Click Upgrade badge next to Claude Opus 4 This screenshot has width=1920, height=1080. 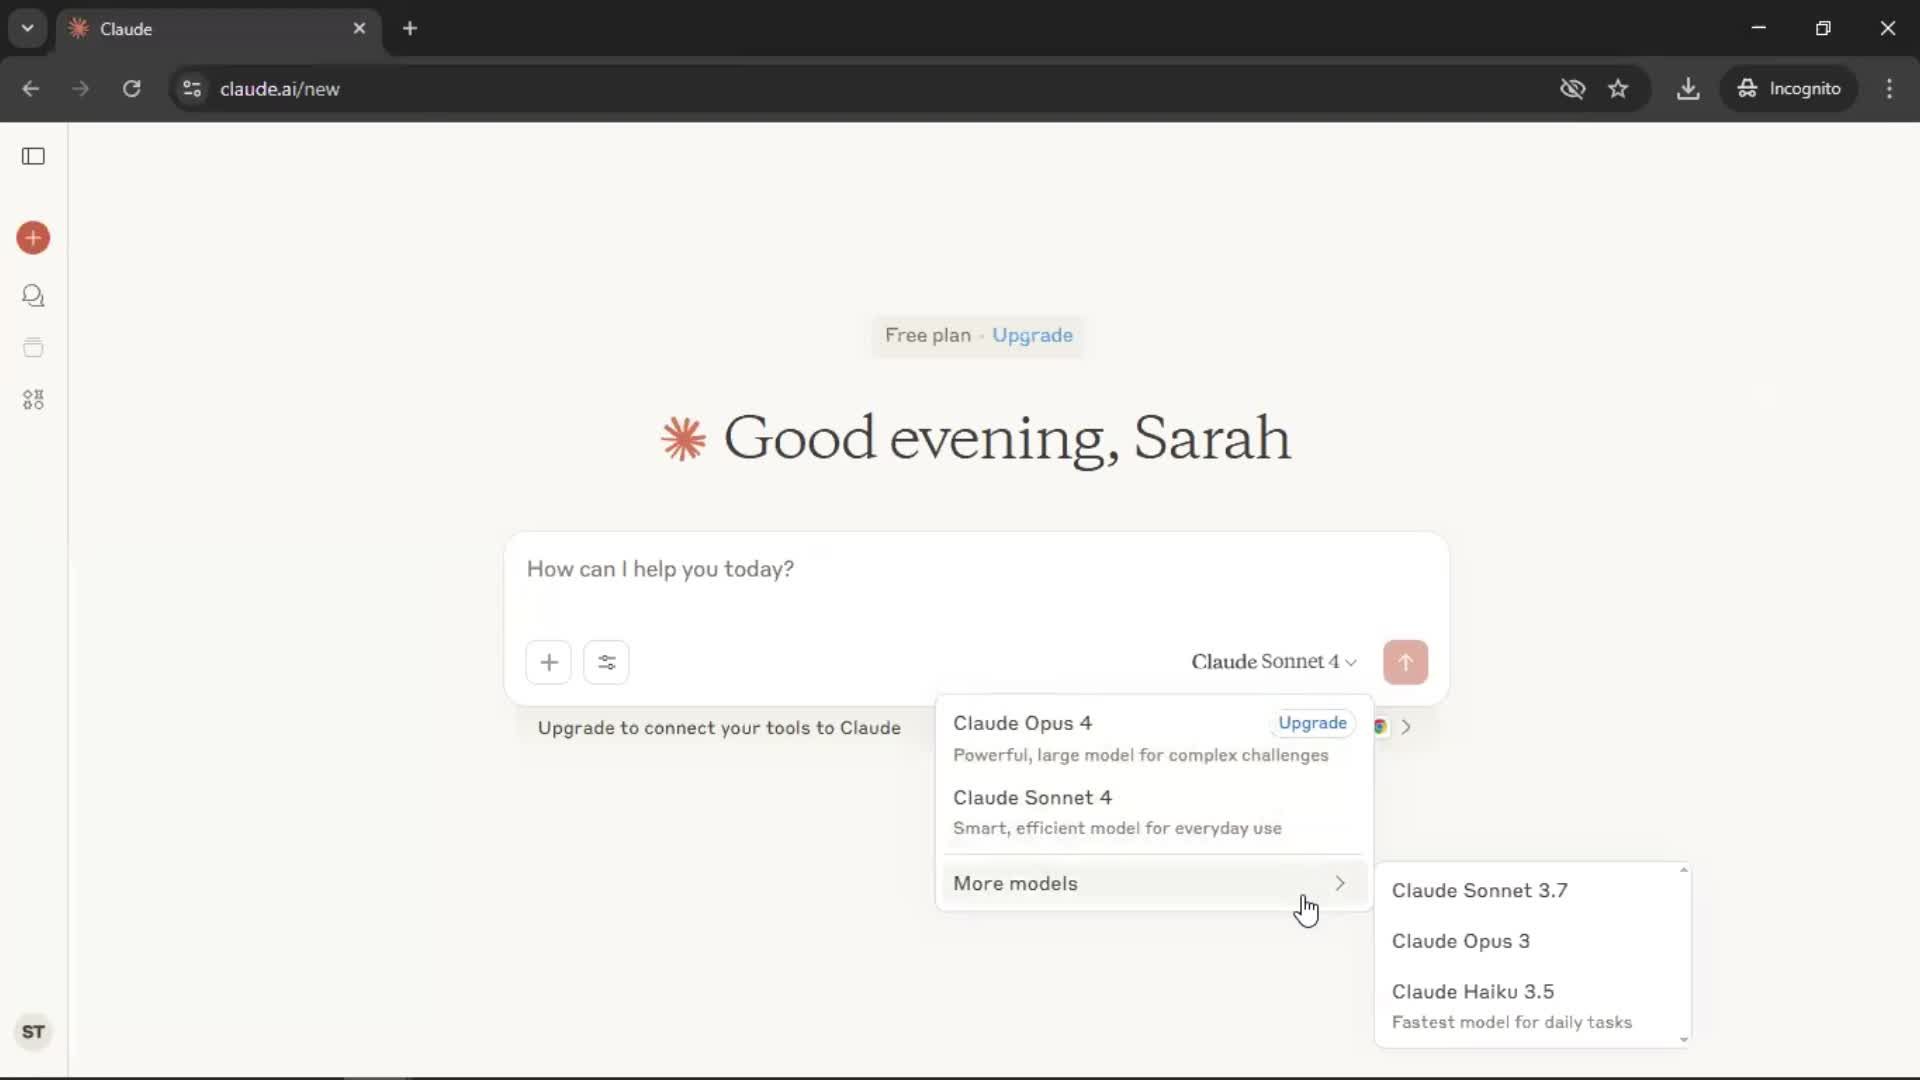[x=1312, y=723]
